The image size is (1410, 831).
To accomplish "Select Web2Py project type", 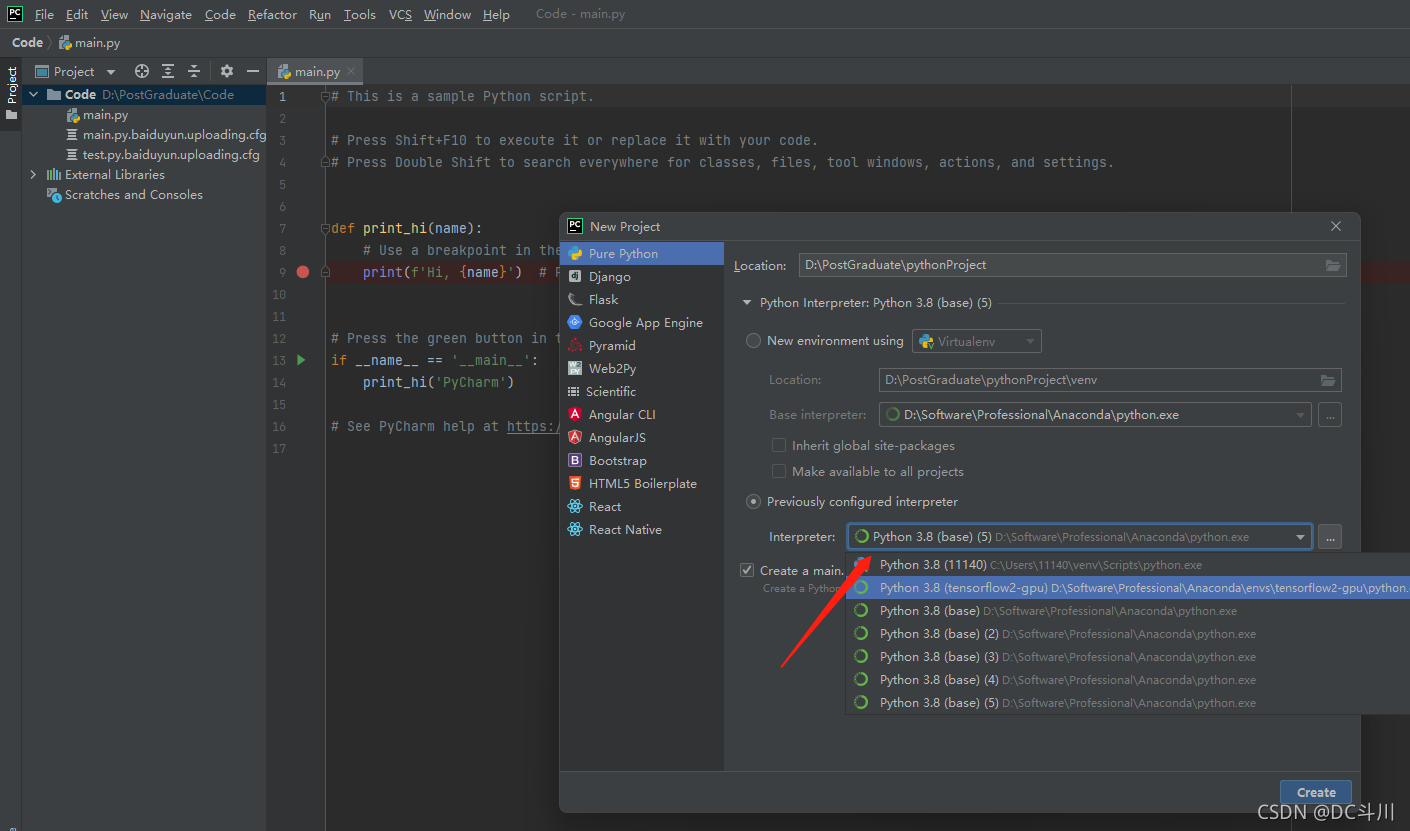I will 642,369.
